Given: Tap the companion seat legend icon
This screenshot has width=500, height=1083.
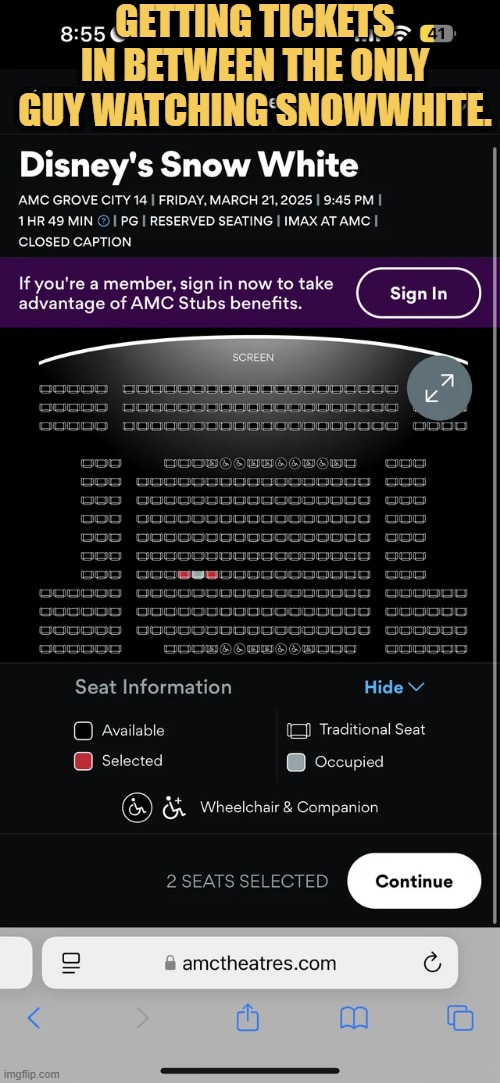Looking at the screenshot, I should point(174,807).
